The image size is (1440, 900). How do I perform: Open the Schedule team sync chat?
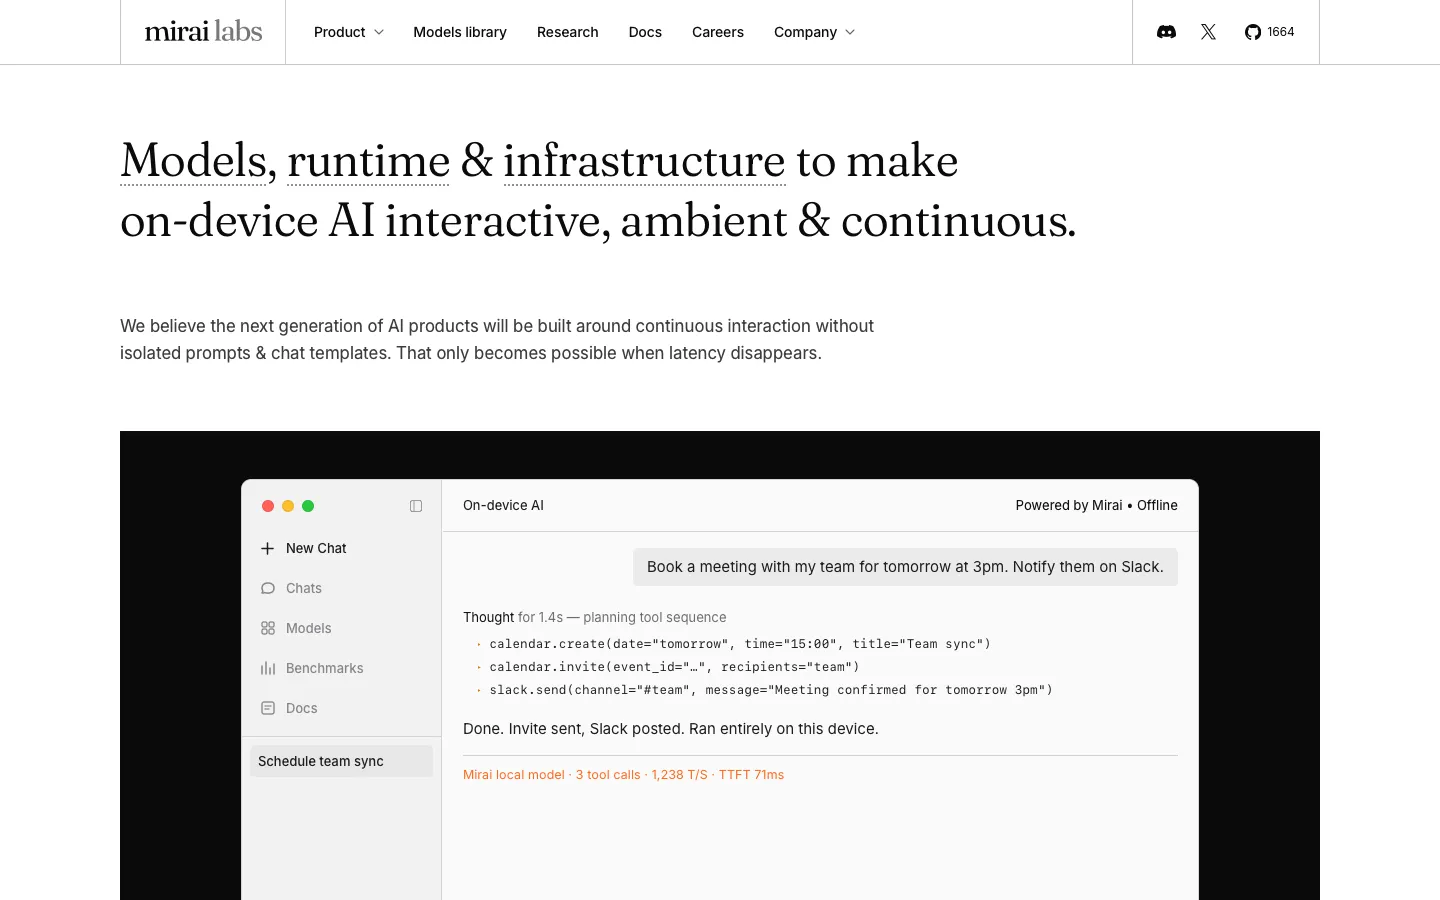coord(341,761)
